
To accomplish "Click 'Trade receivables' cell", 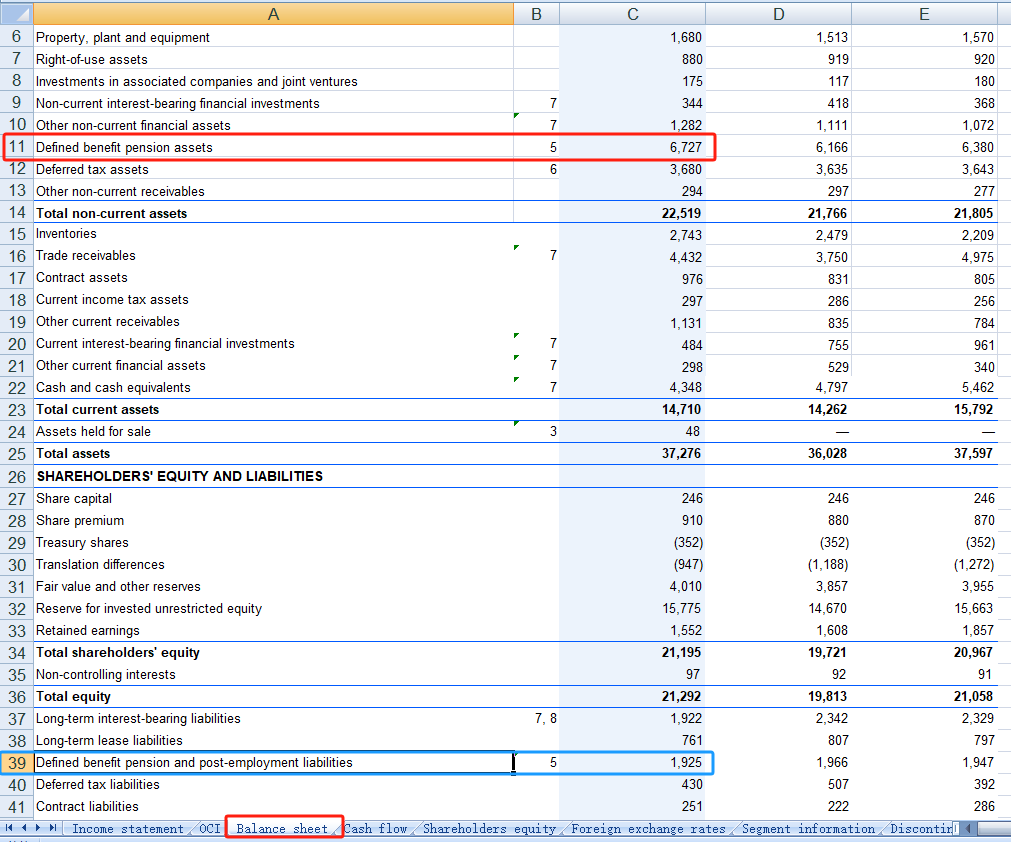I will [x=273, y=256].
